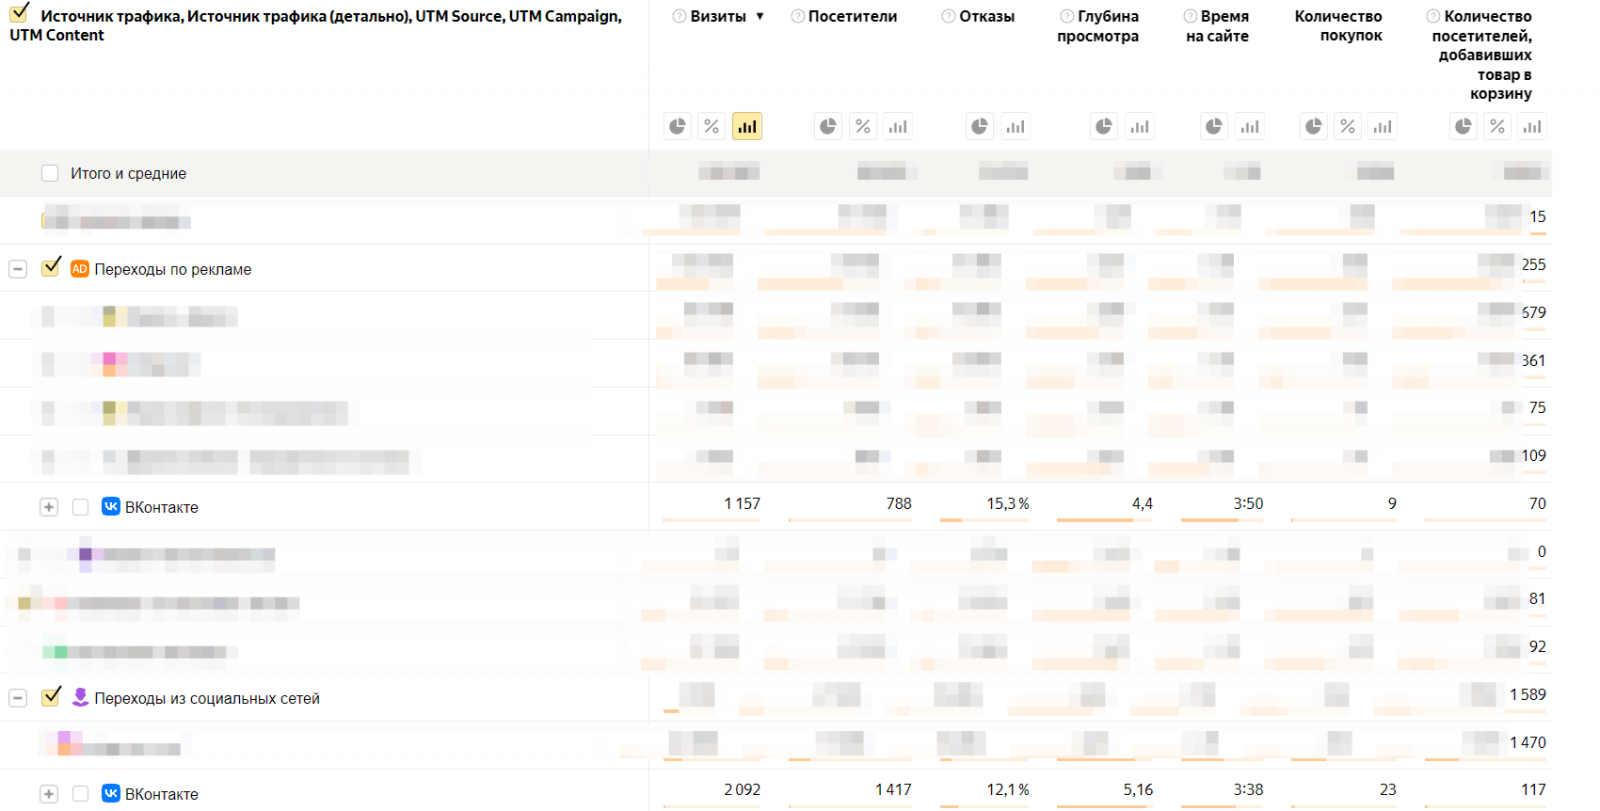Sort table by Отказы column header

987,16
